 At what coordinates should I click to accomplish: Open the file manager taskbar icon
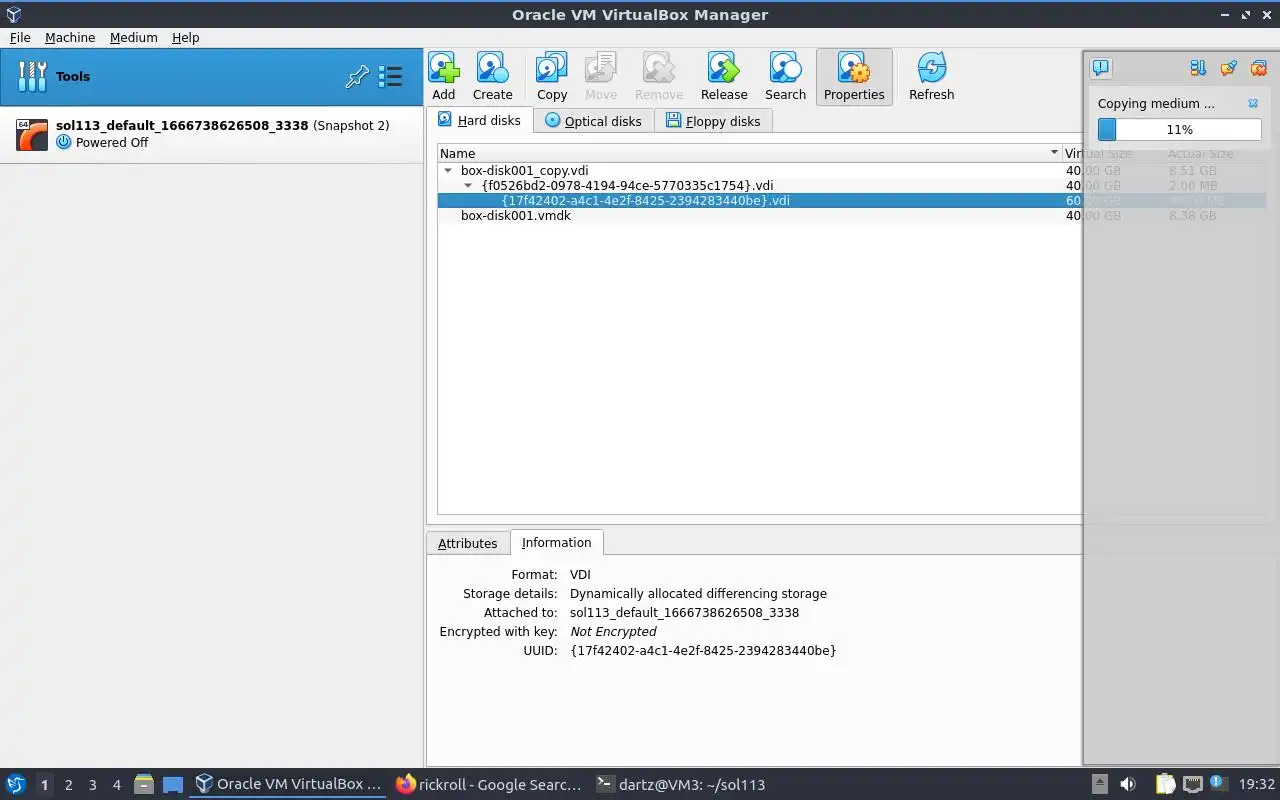pyautogui.click(x=144, y=784)
